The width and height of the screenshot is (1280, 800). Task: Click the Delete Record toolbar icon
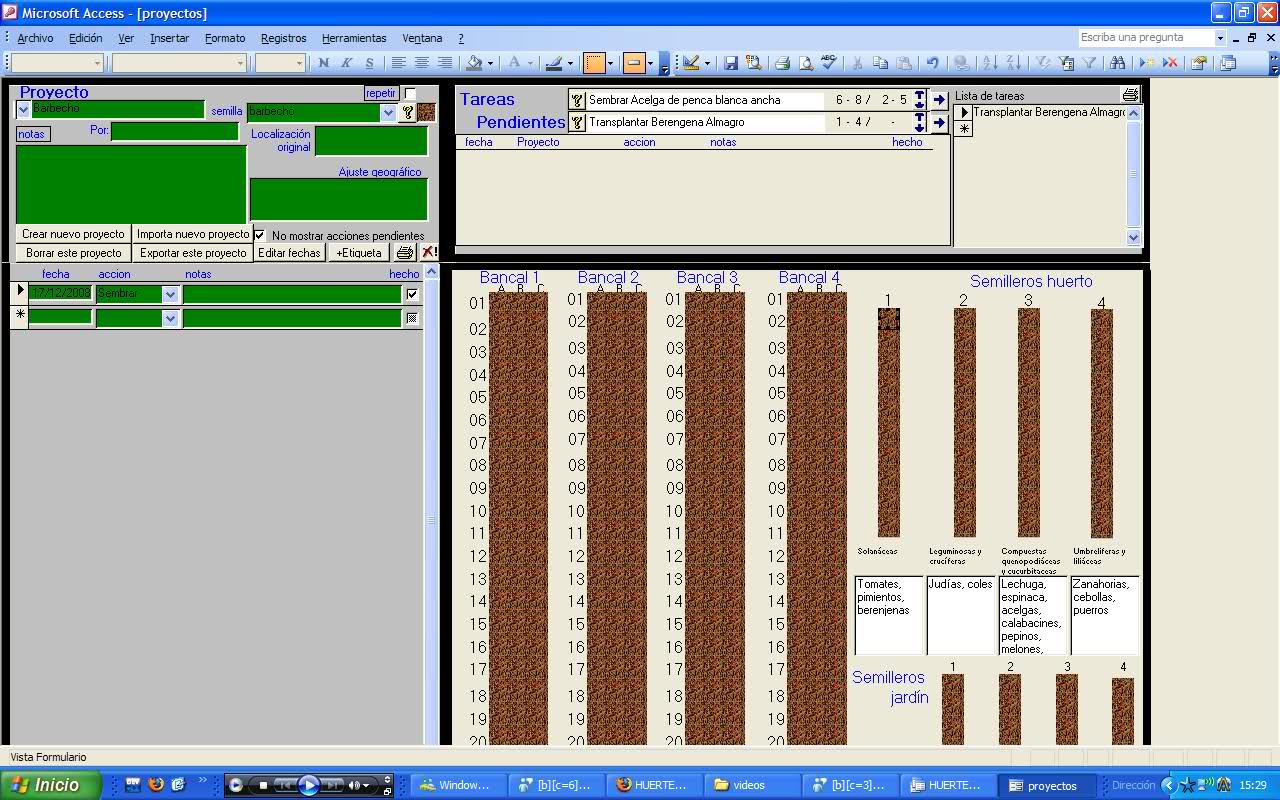[1169, 63]
